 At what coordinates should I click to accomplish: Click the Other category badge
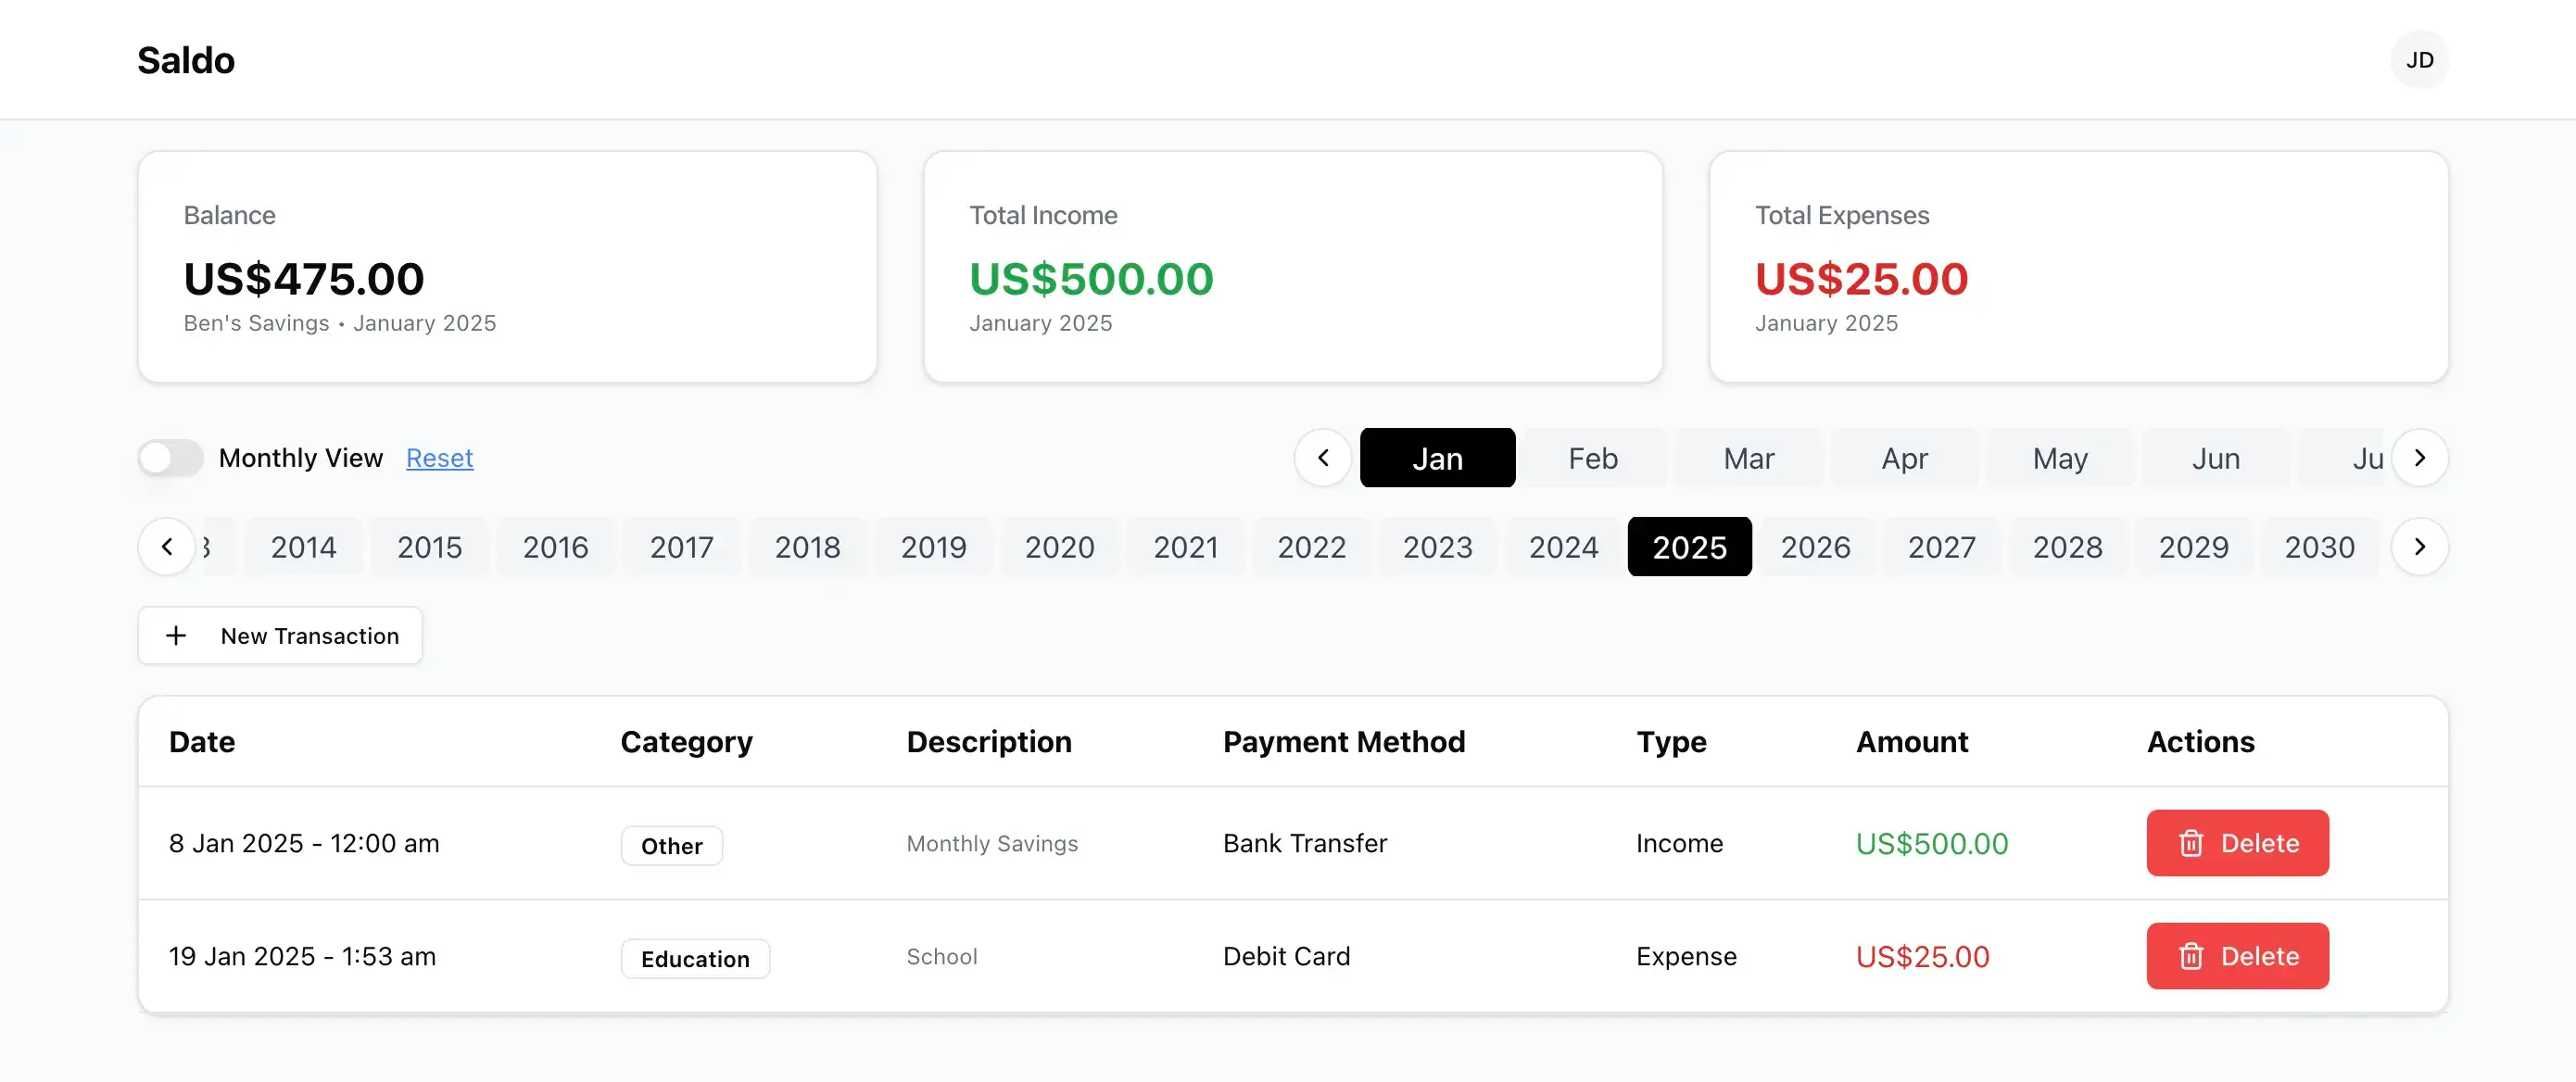(671, 845)
